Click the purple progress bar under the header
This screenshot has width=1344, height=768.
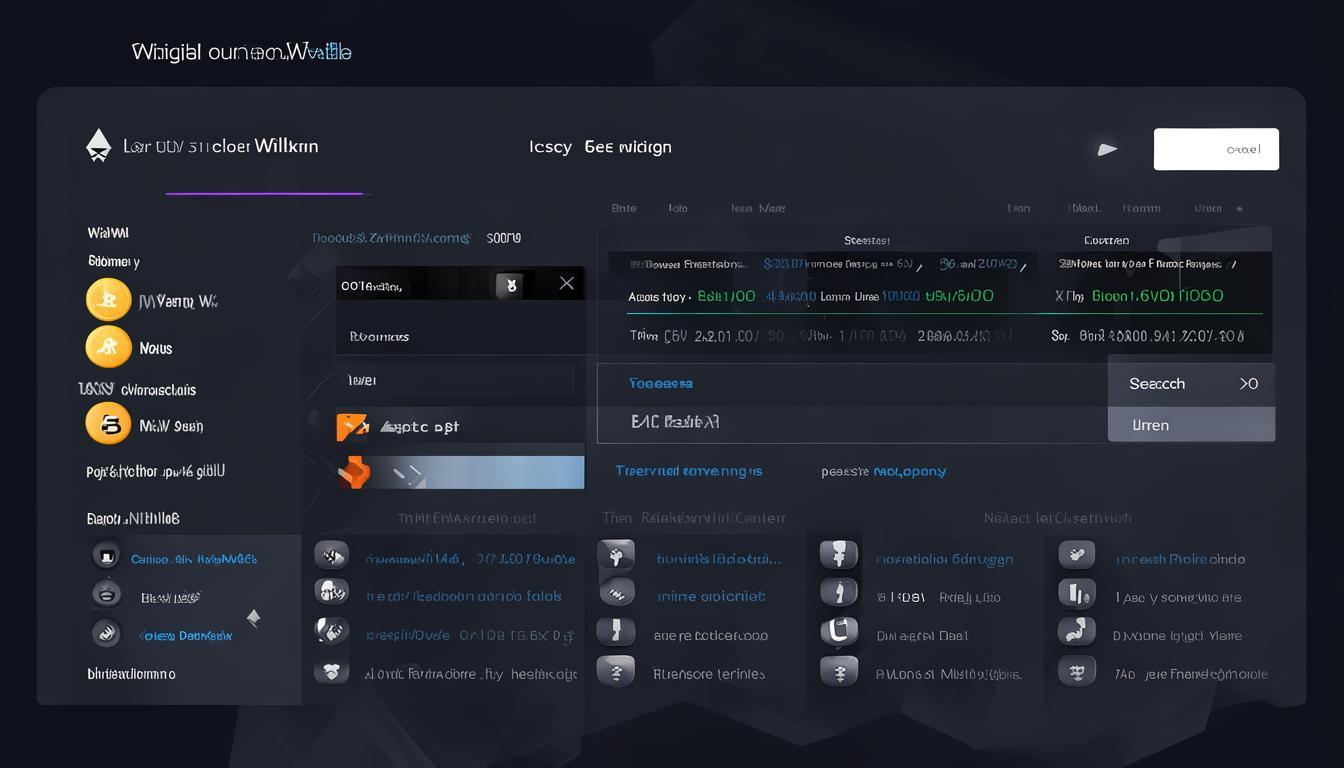click(x=264, y=193)
